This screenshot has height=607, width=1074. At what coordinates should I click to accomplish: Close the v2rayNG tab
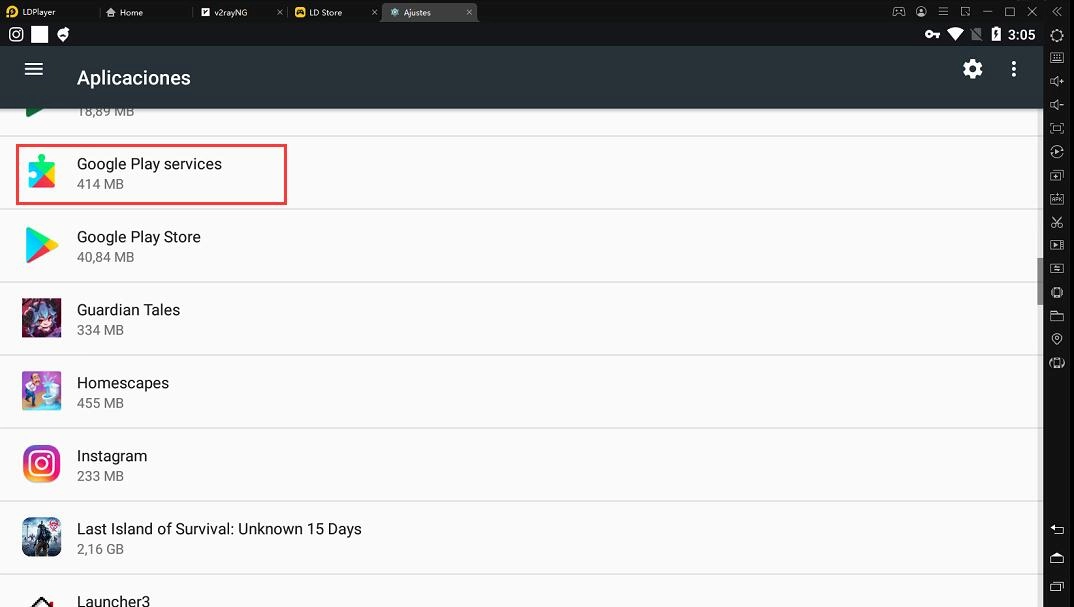click(x=279, y=12)
